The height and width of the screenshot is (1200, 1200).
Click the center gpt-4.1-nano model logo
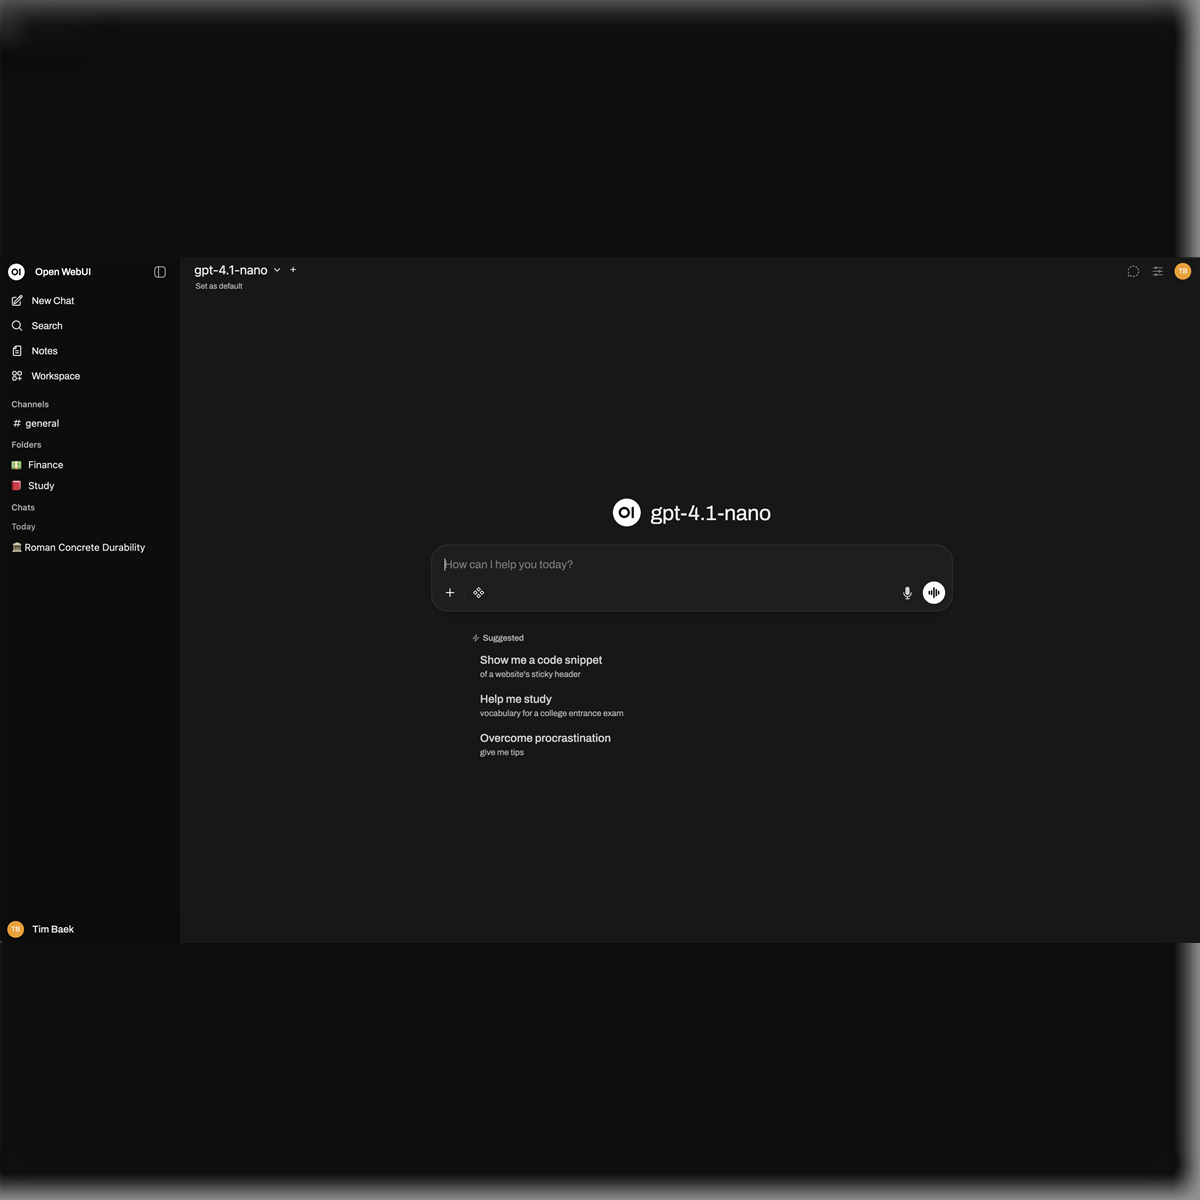pos(626,513)
